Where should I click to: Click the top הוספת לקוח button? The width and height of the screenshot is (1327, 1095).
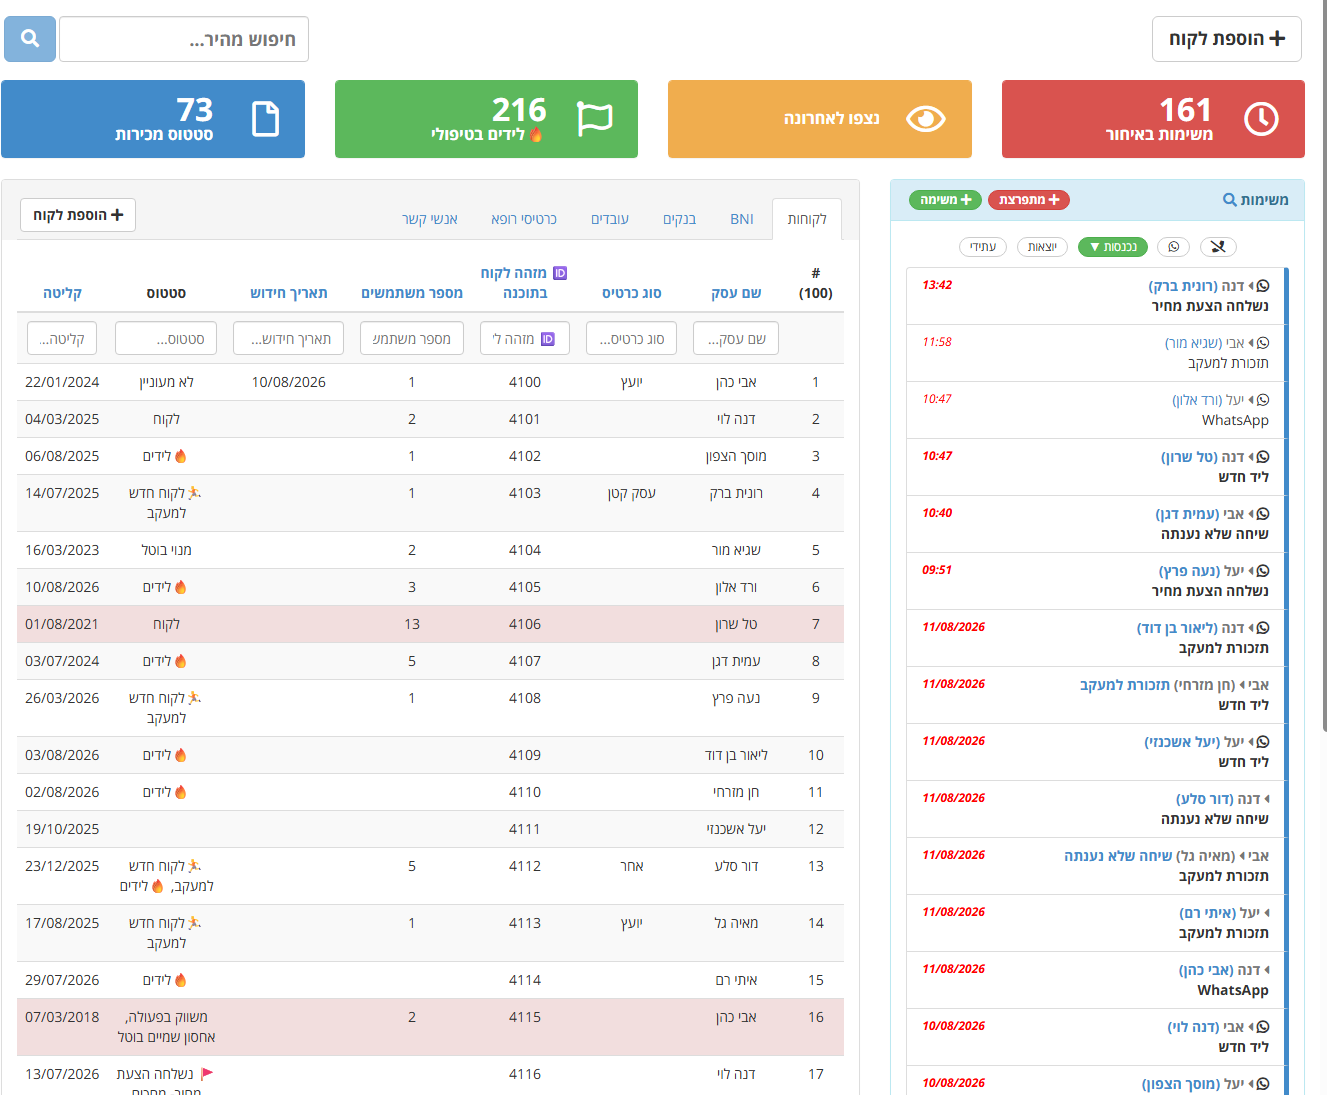point(1227,39)
